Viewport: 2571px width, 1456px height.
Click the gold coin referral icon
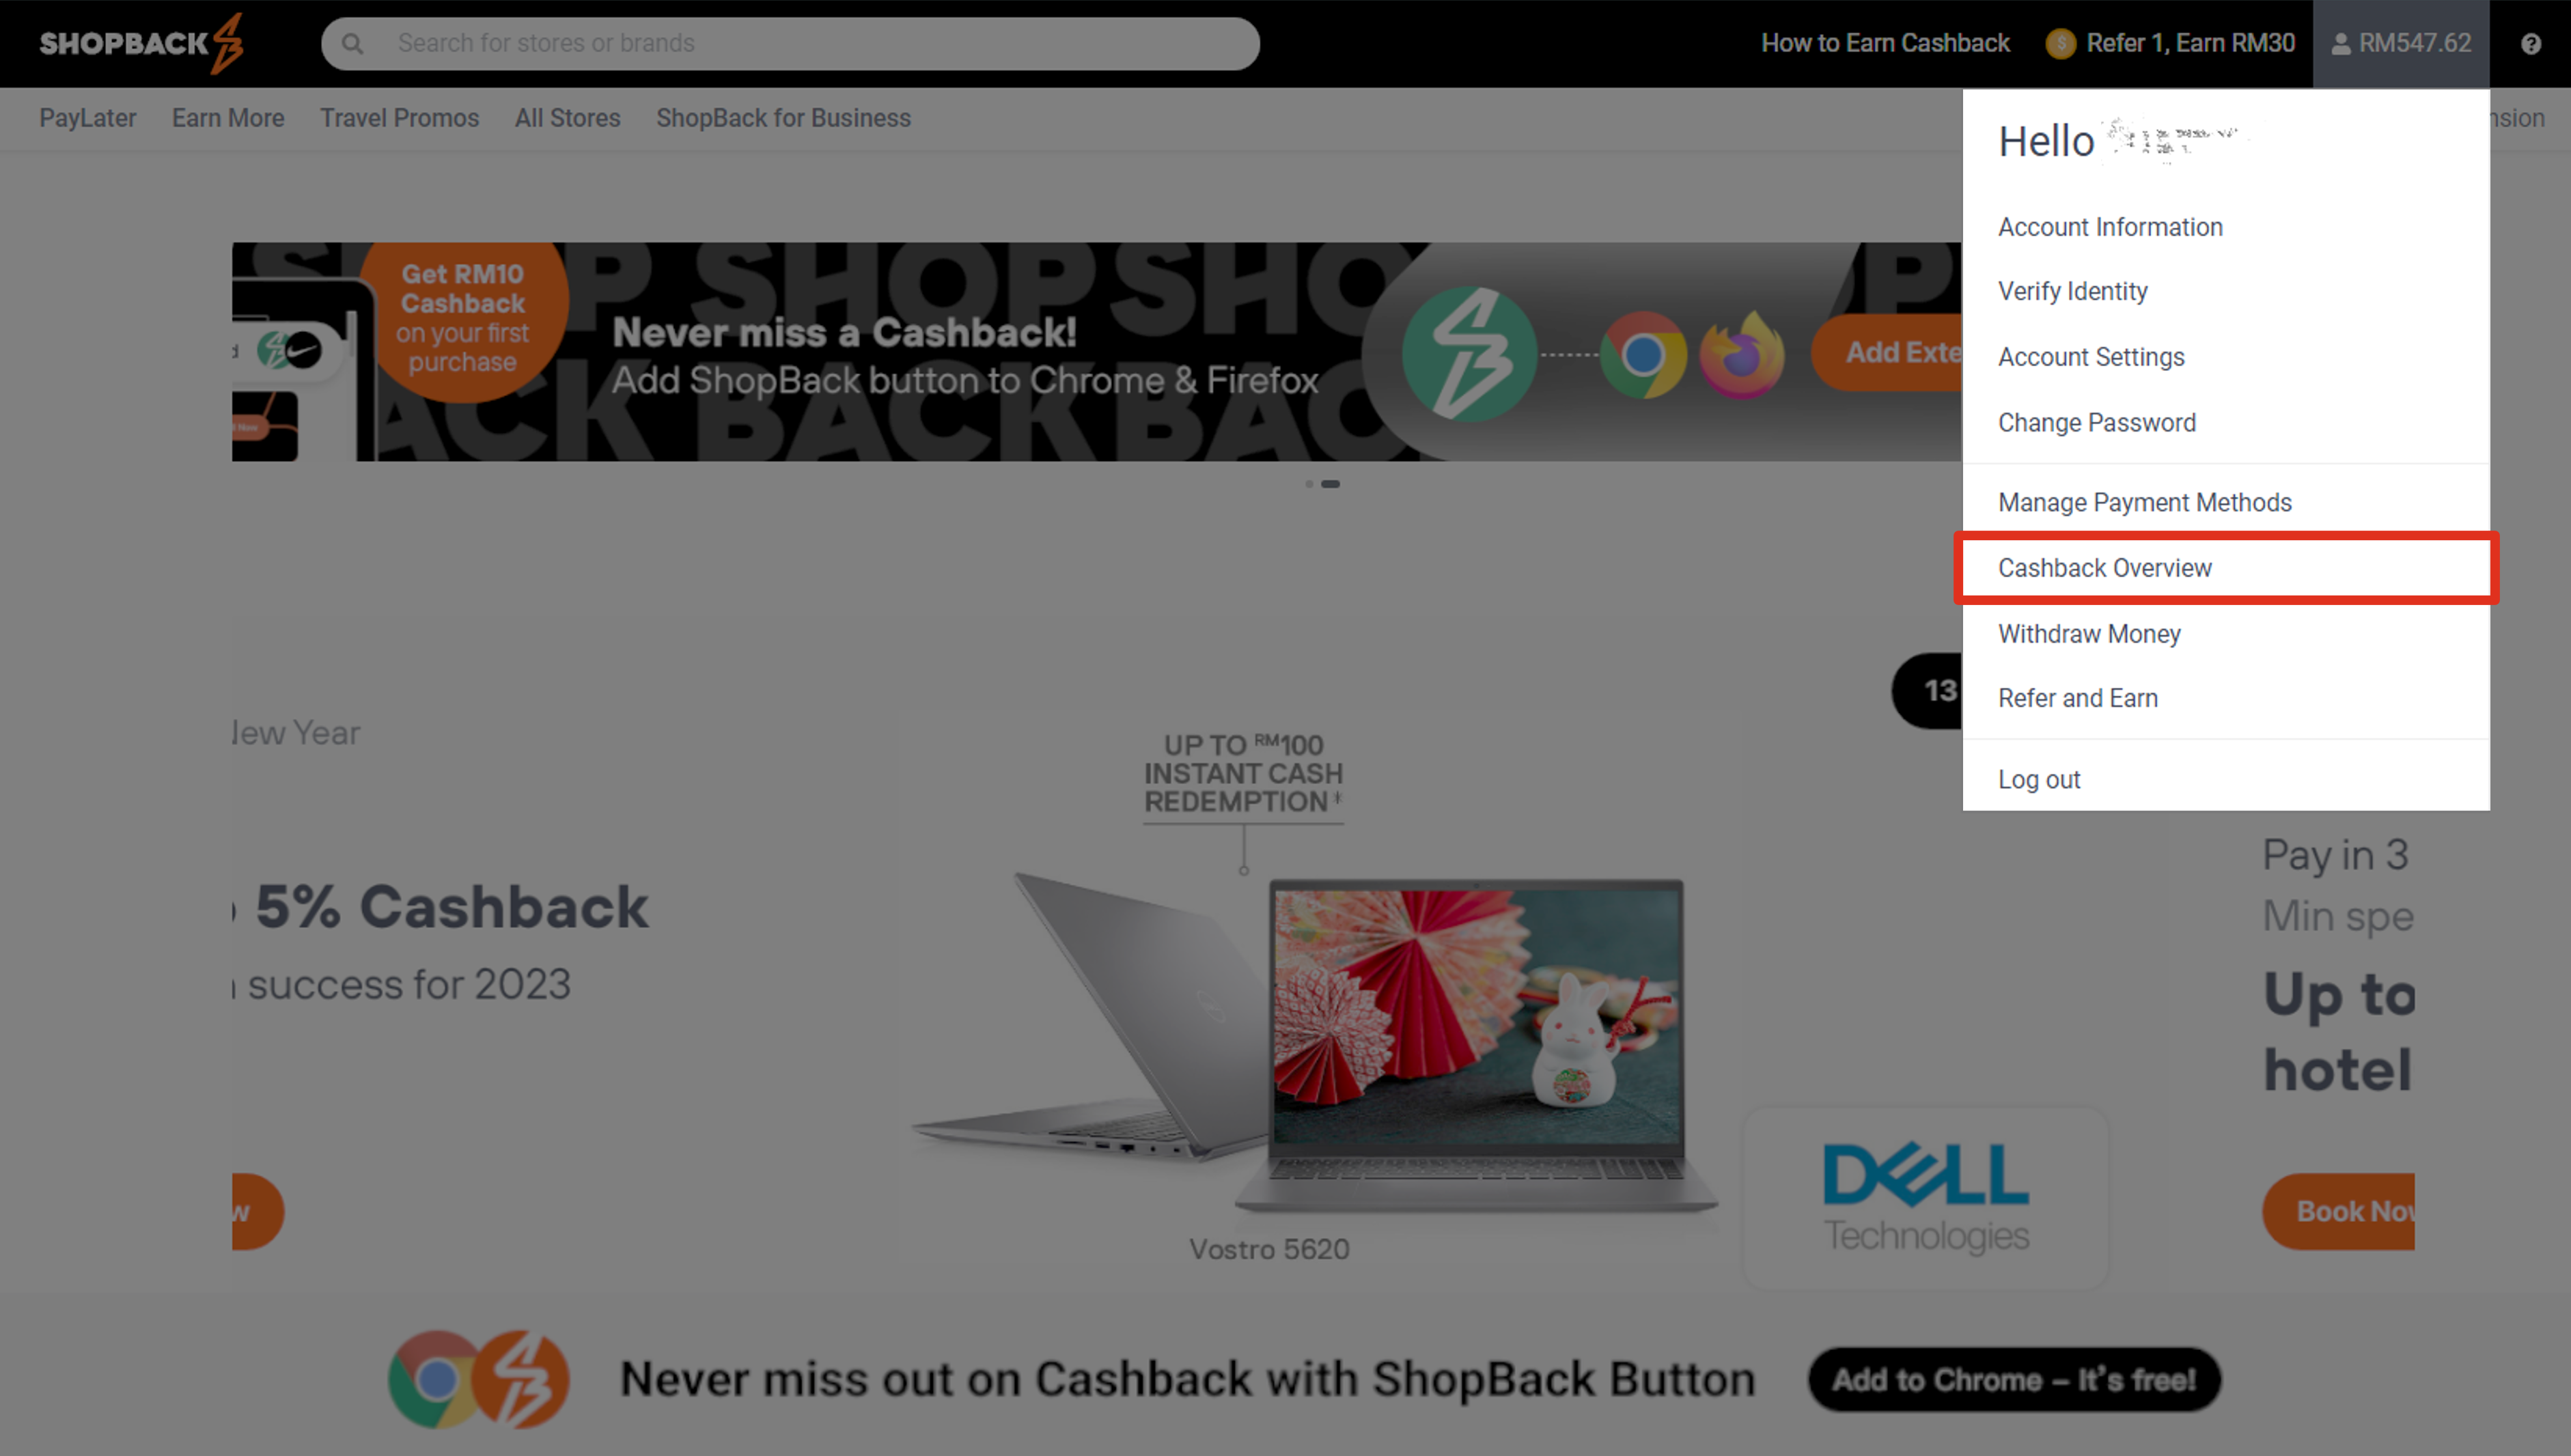[x=2061, y=43]
